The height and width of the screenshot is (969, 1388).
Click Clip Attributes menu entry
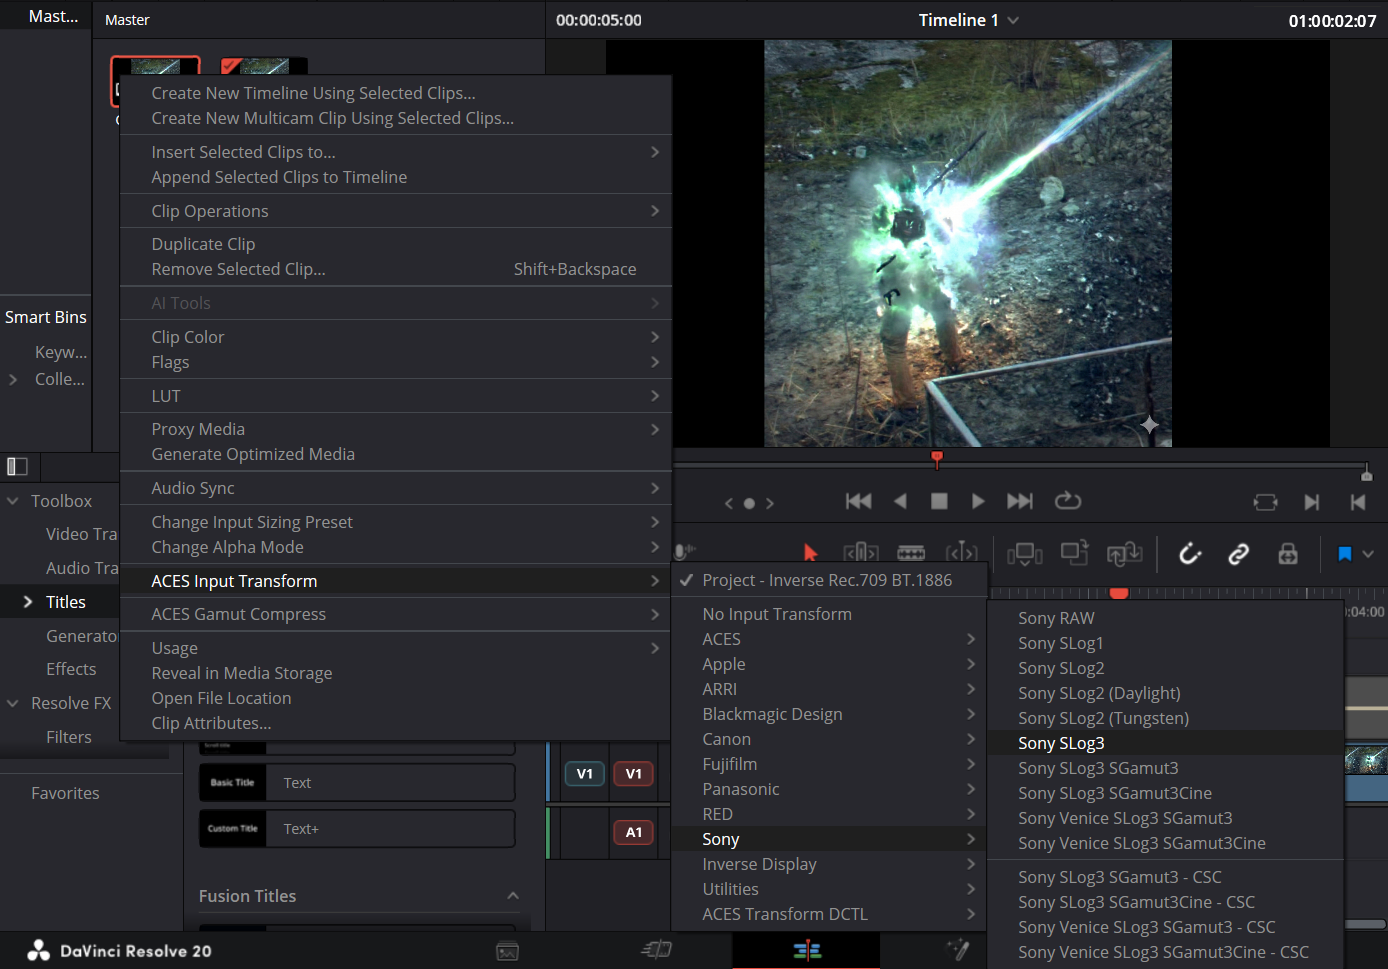[211, 723]
